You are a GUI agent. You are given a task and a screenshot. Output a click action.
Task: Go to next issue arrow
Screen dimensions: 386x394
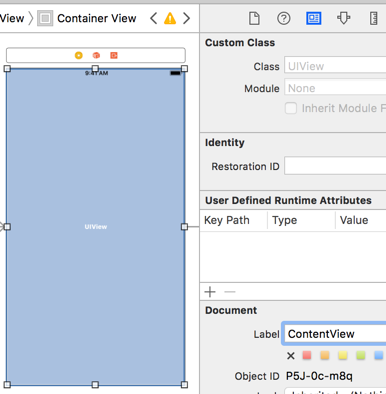click(187, 18)
